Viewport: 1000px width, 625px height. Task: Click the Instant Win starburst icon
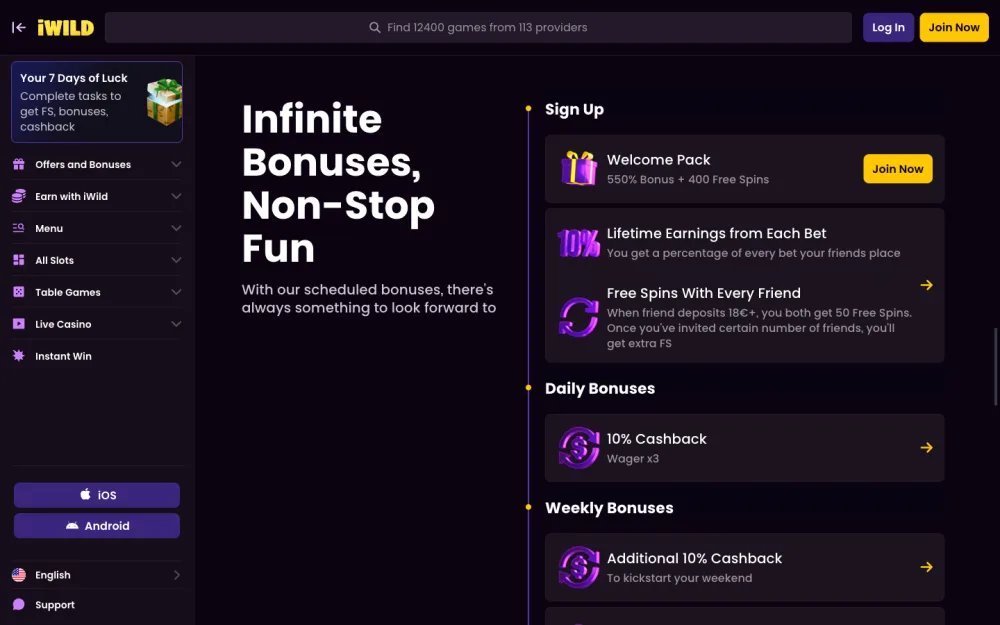18,356
